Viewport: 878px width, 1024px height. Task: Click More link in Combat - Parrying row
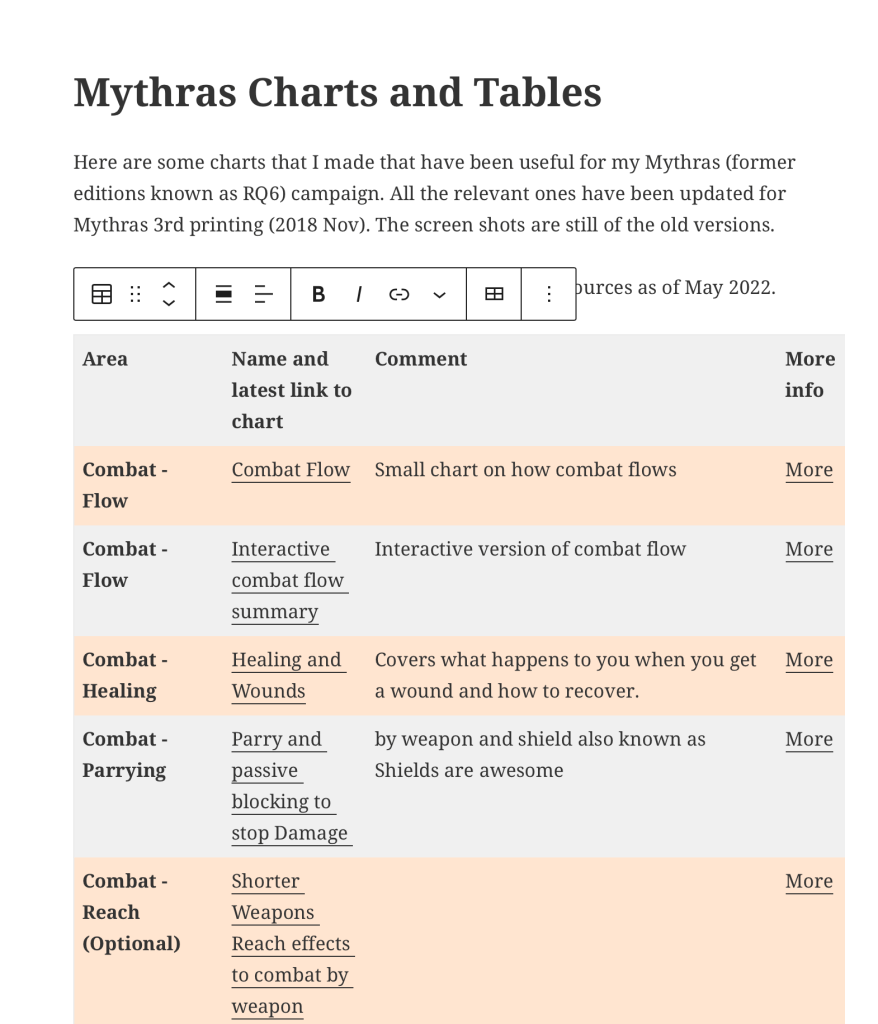[808, 739]
